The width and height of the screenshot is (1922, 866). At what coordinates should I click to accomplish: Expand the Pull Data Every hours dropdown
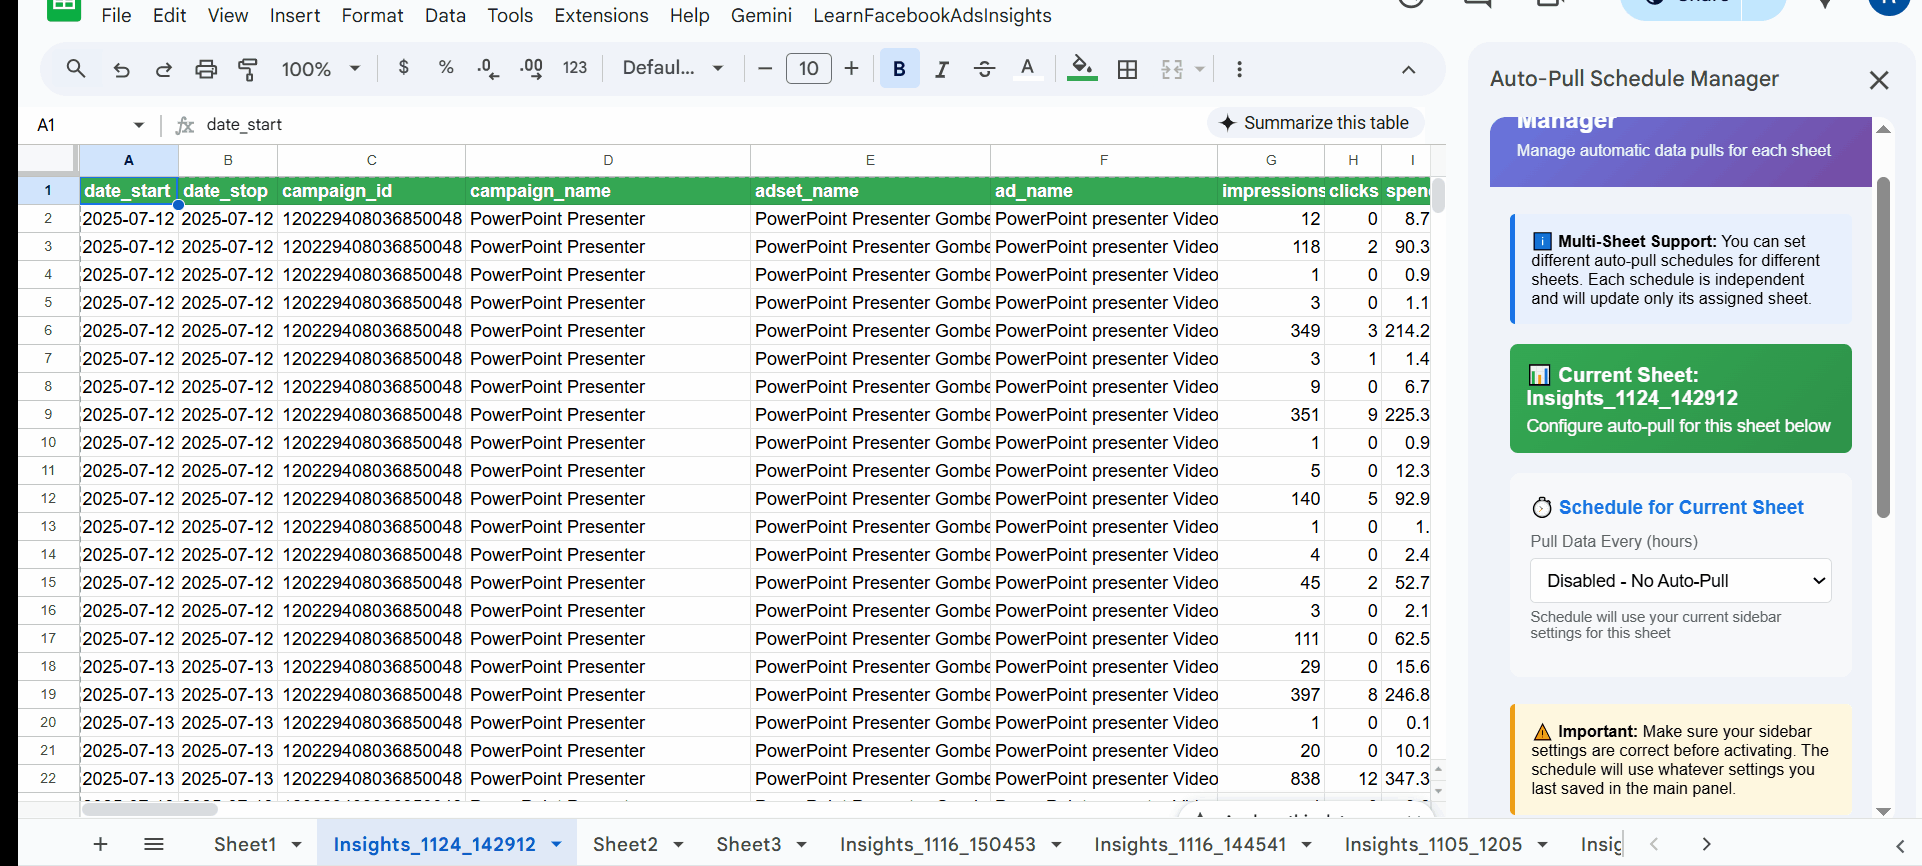[x=1680, y=581]
